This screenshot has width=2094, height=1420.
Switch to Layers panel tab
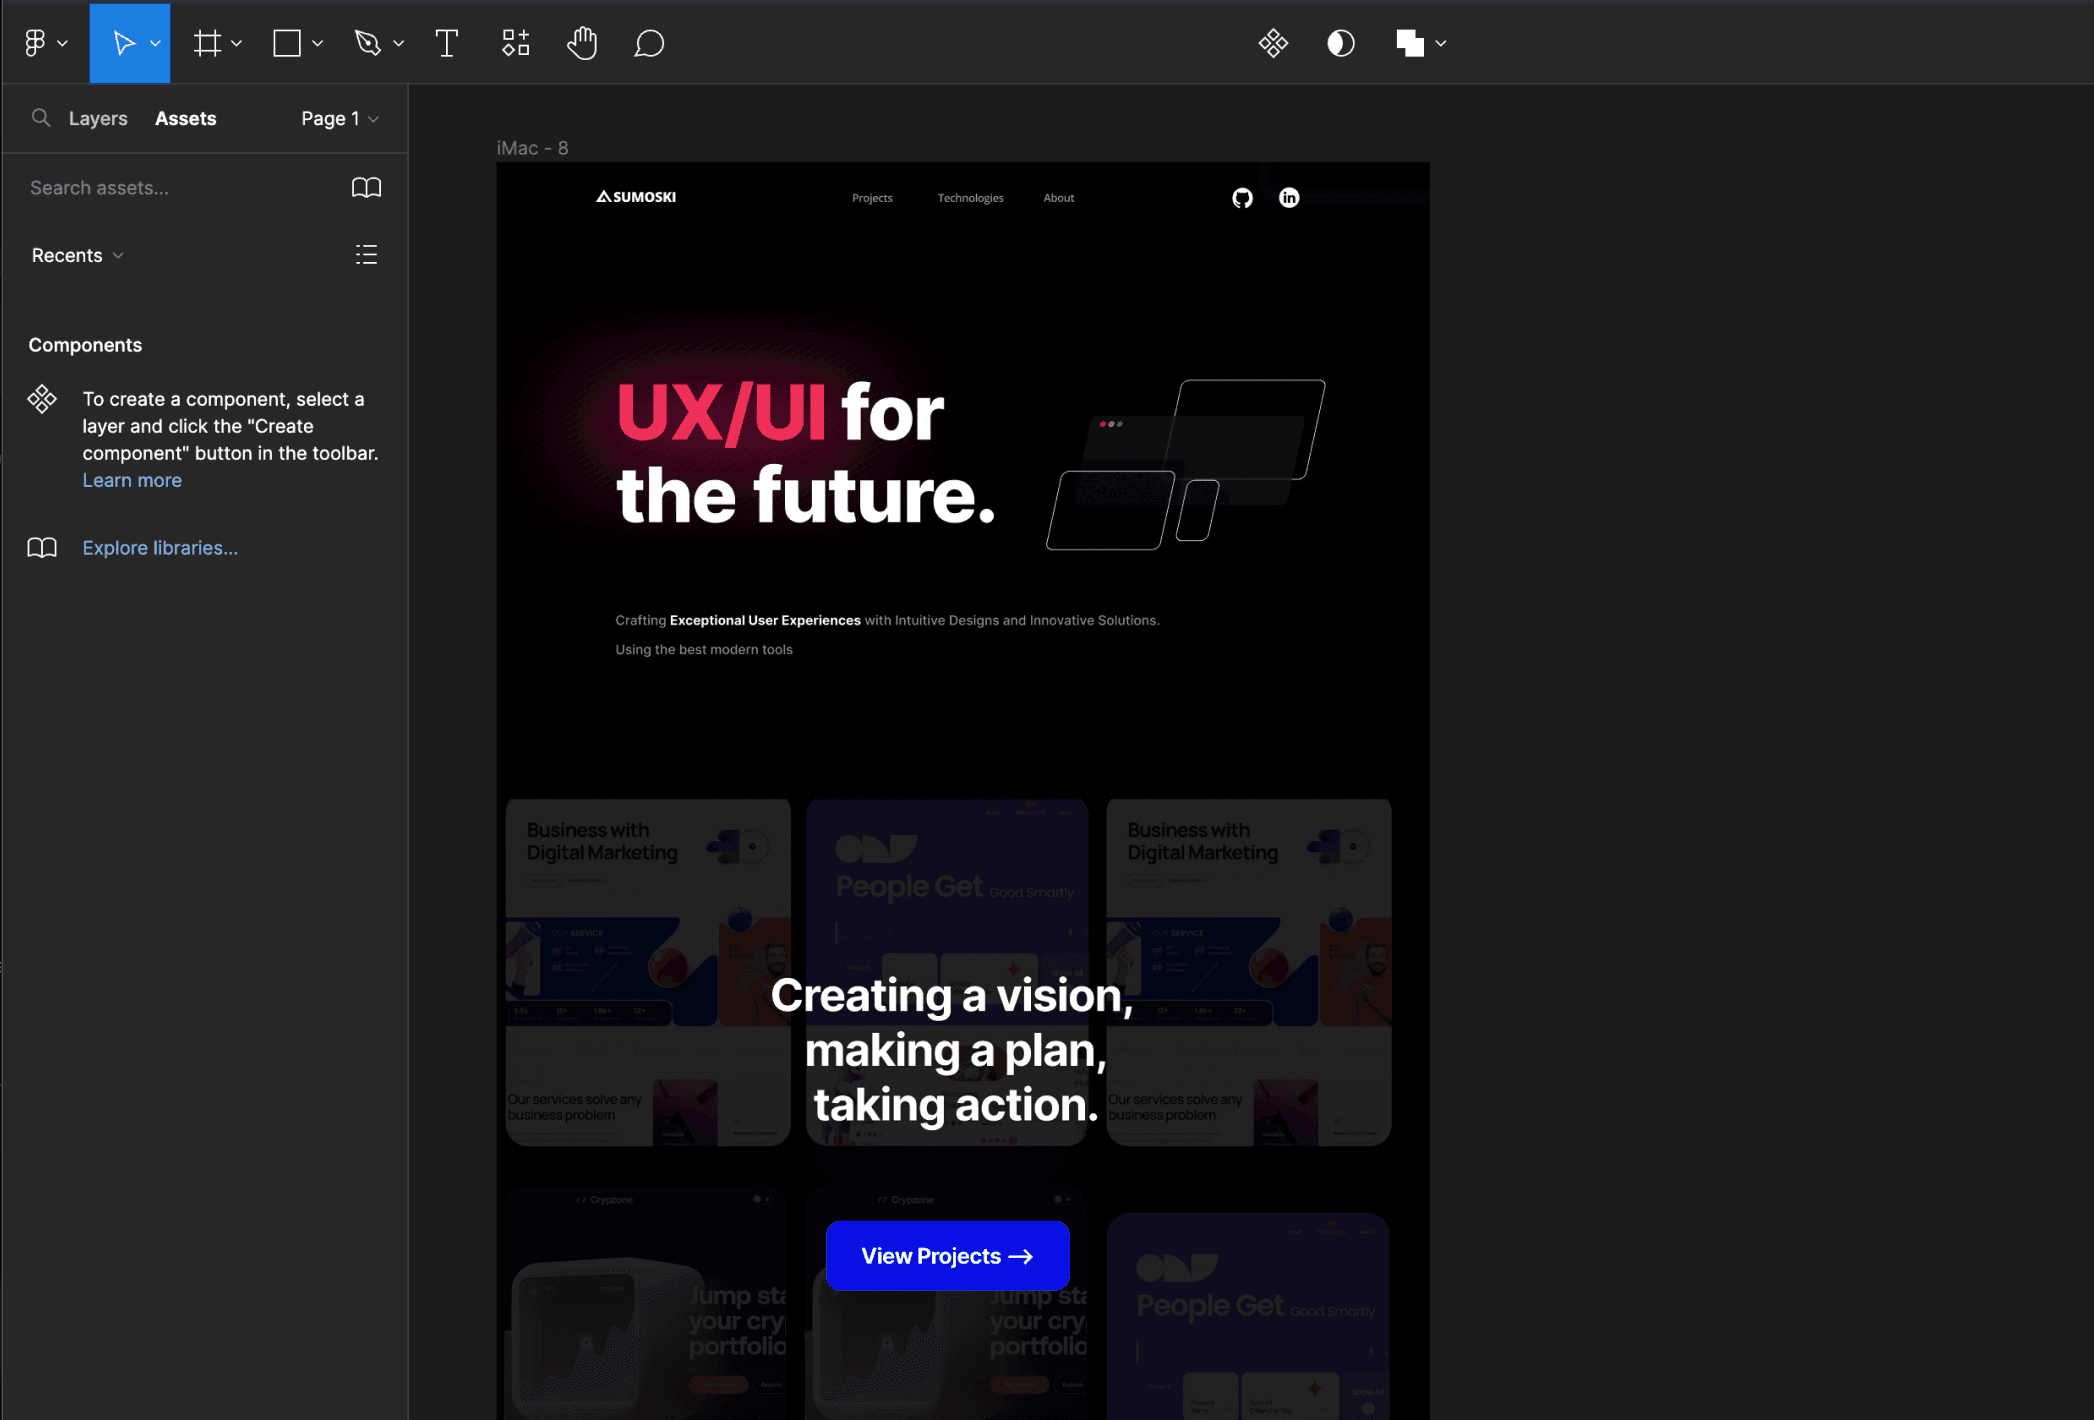coord(100,117)
